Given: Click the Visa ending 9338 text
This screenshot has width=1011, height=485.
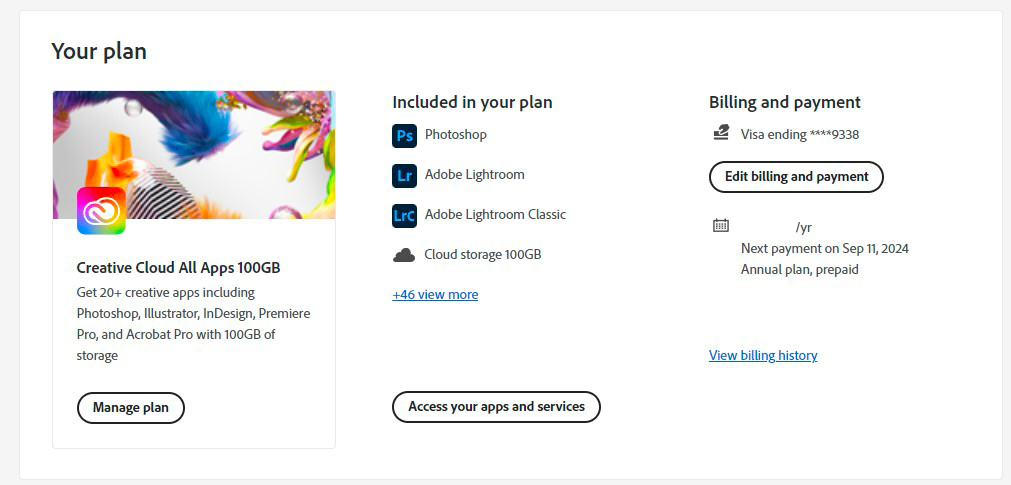Looking at the screenshot, I should tap(800, 134).
